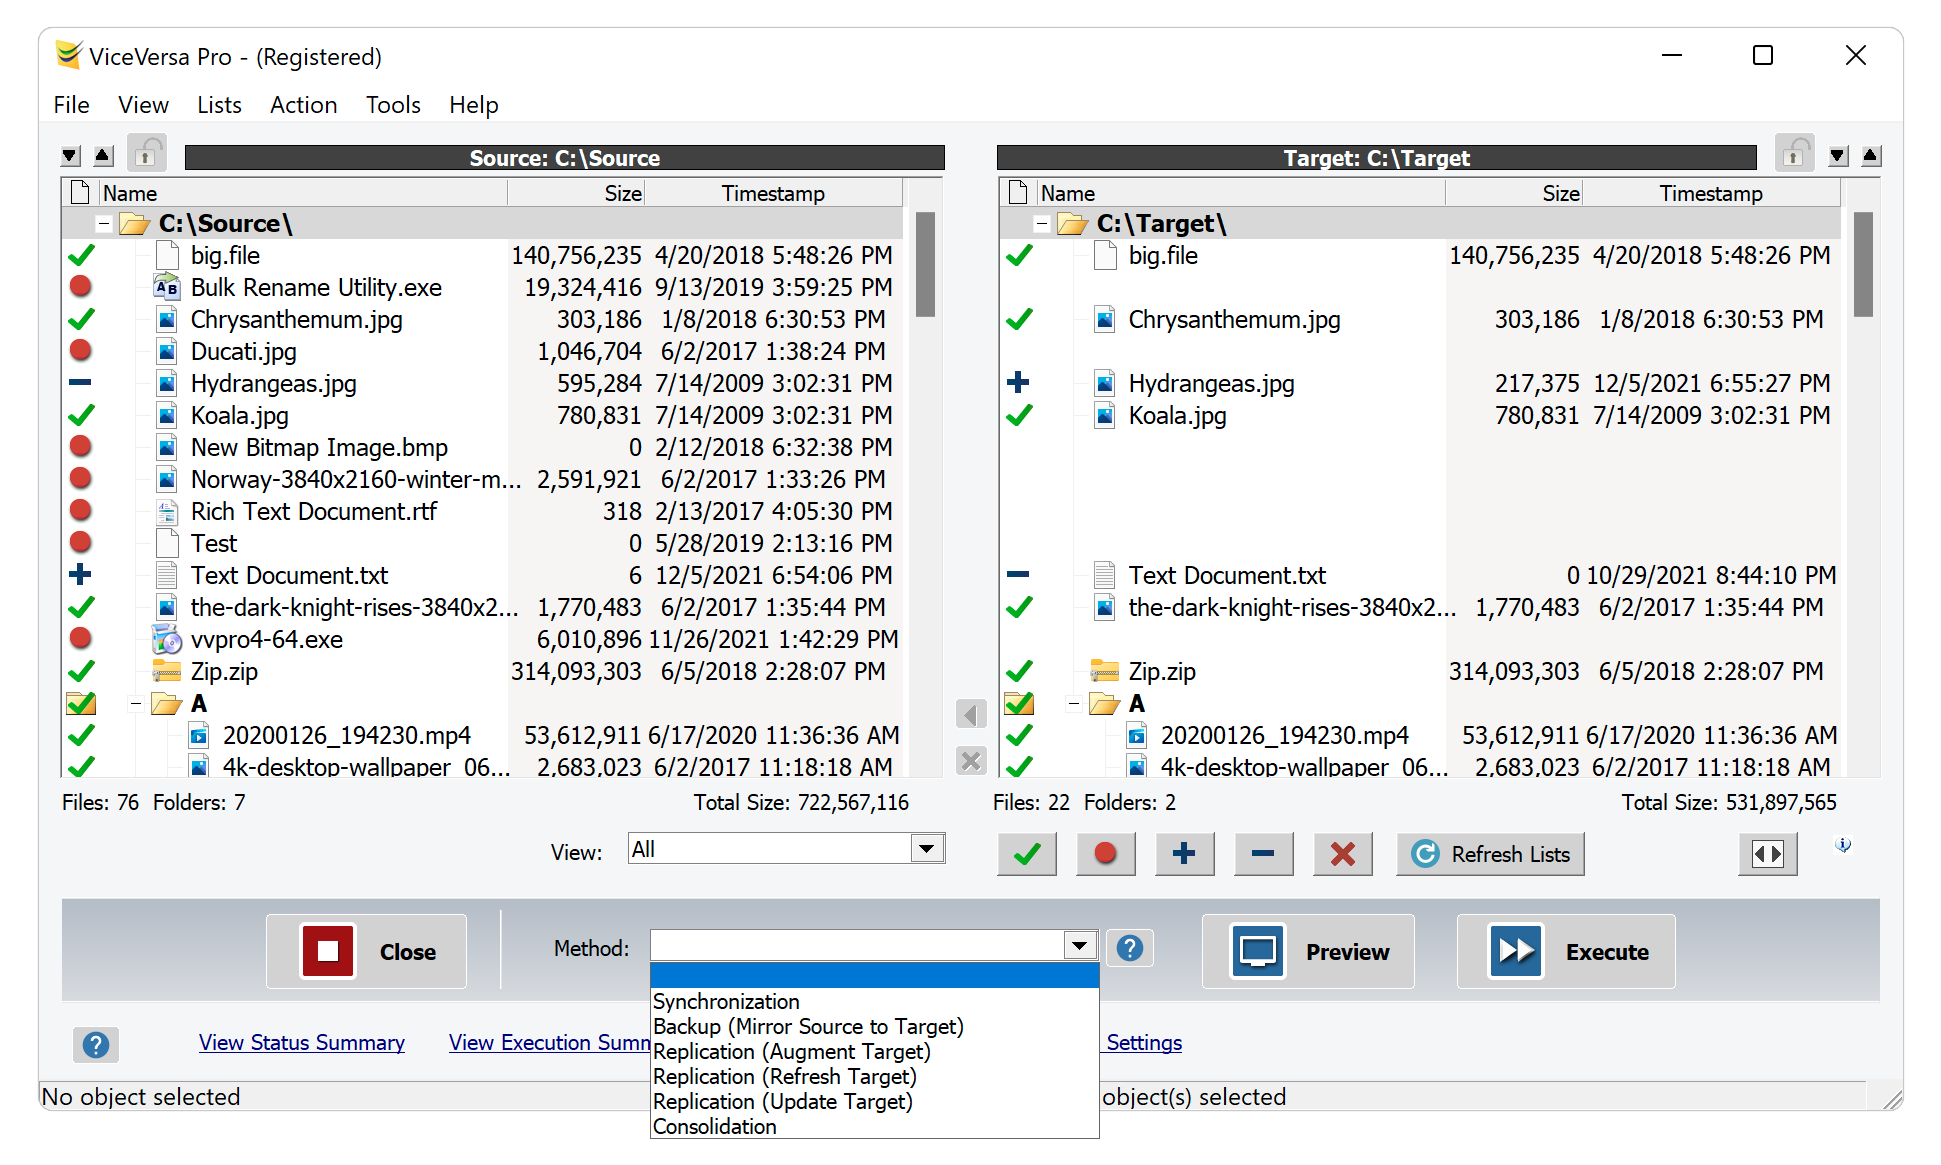Screen dimensions: 1941x1165
Task: Select Hydrangeas.jpg in Target list
Action: pos(1211,384)
